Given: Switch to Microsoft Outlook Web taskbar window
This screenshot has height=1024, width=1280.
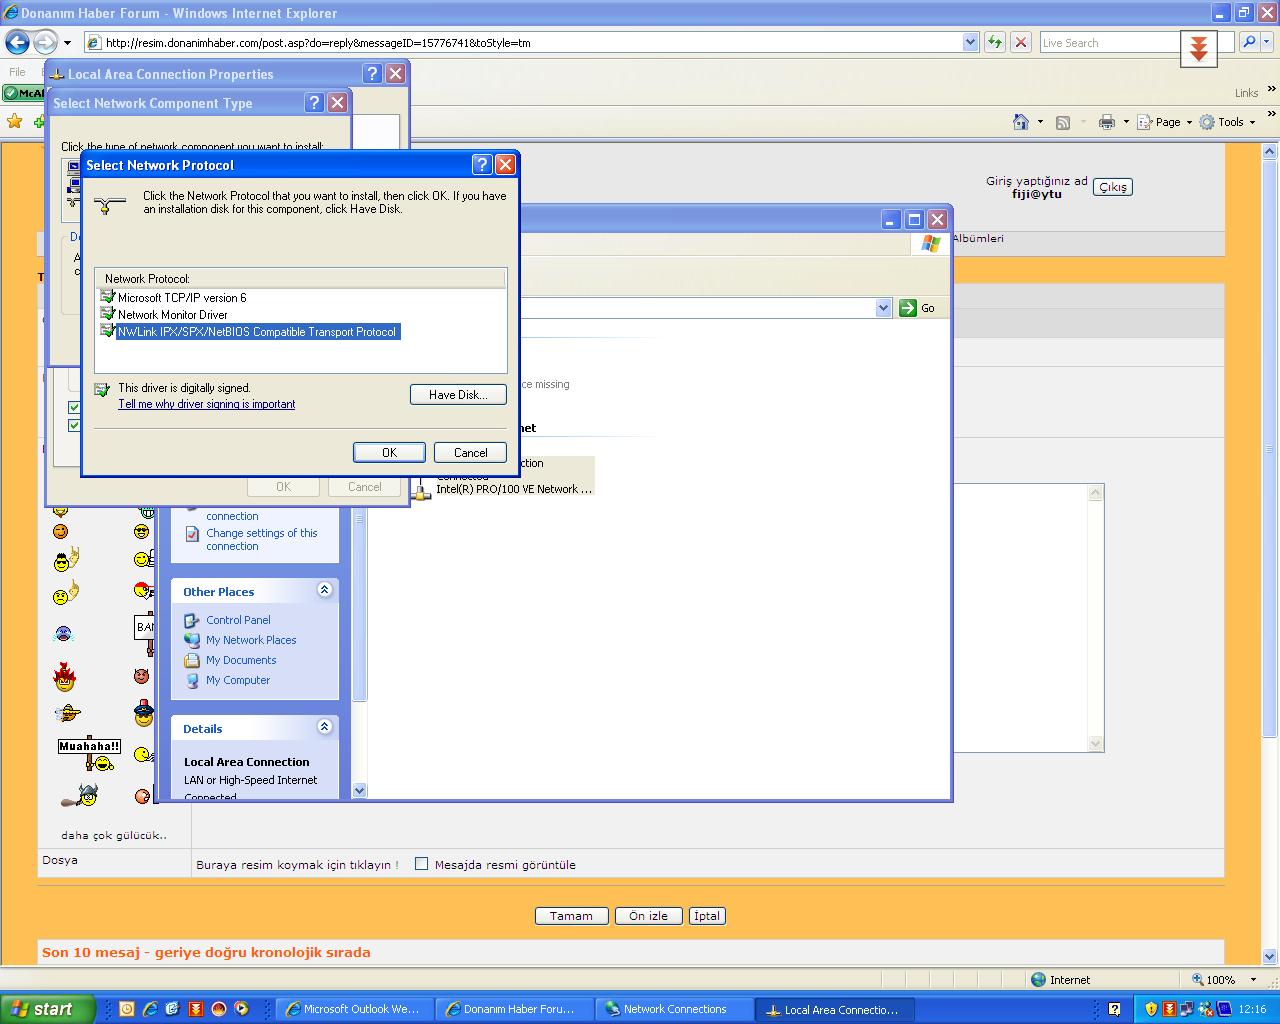Looking at the screenshot, I should click(353, 1009).
